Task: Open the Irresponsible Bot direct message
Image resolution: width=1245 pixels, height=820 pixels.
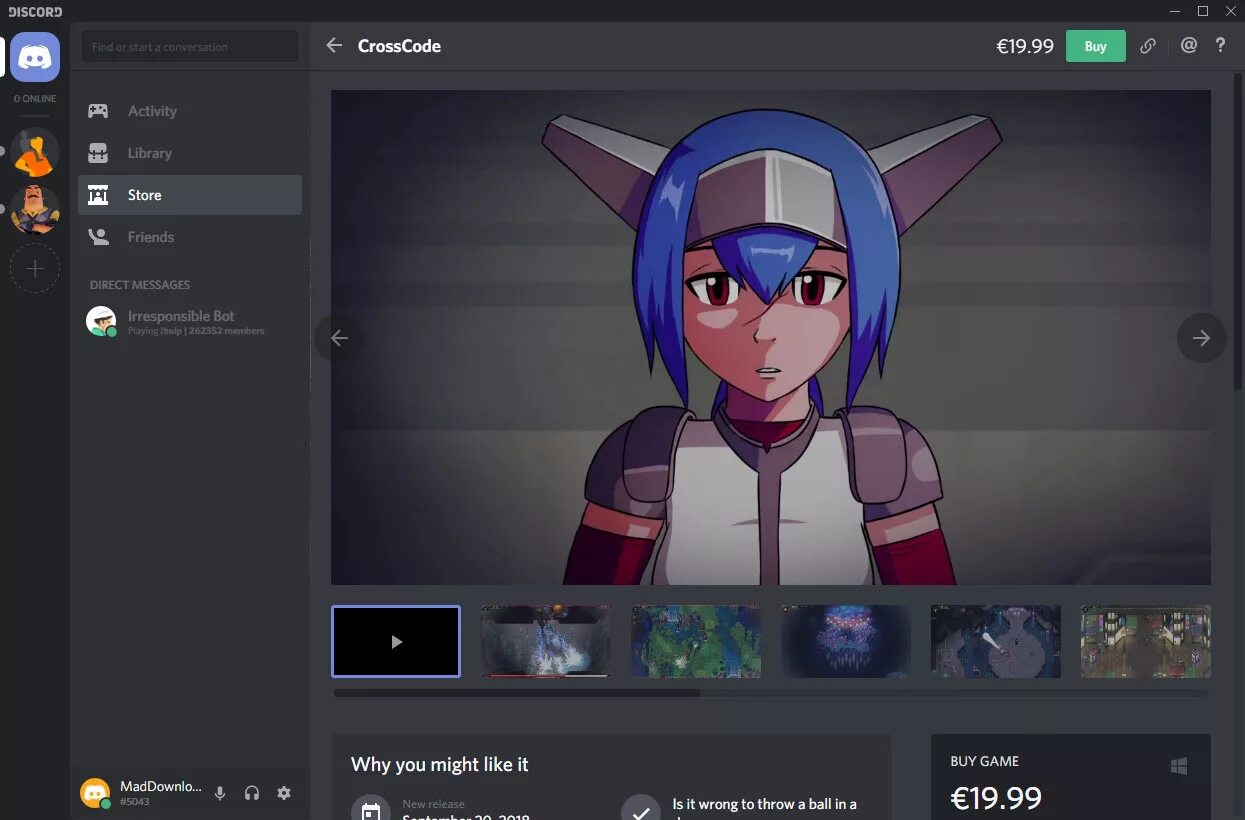Action: point(190,321)
